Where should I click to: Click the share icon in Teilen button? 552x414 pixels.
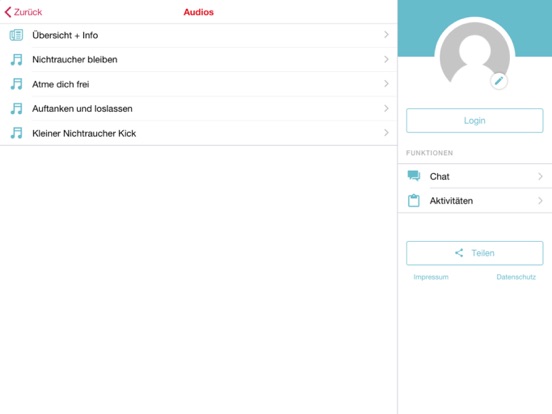459,253
